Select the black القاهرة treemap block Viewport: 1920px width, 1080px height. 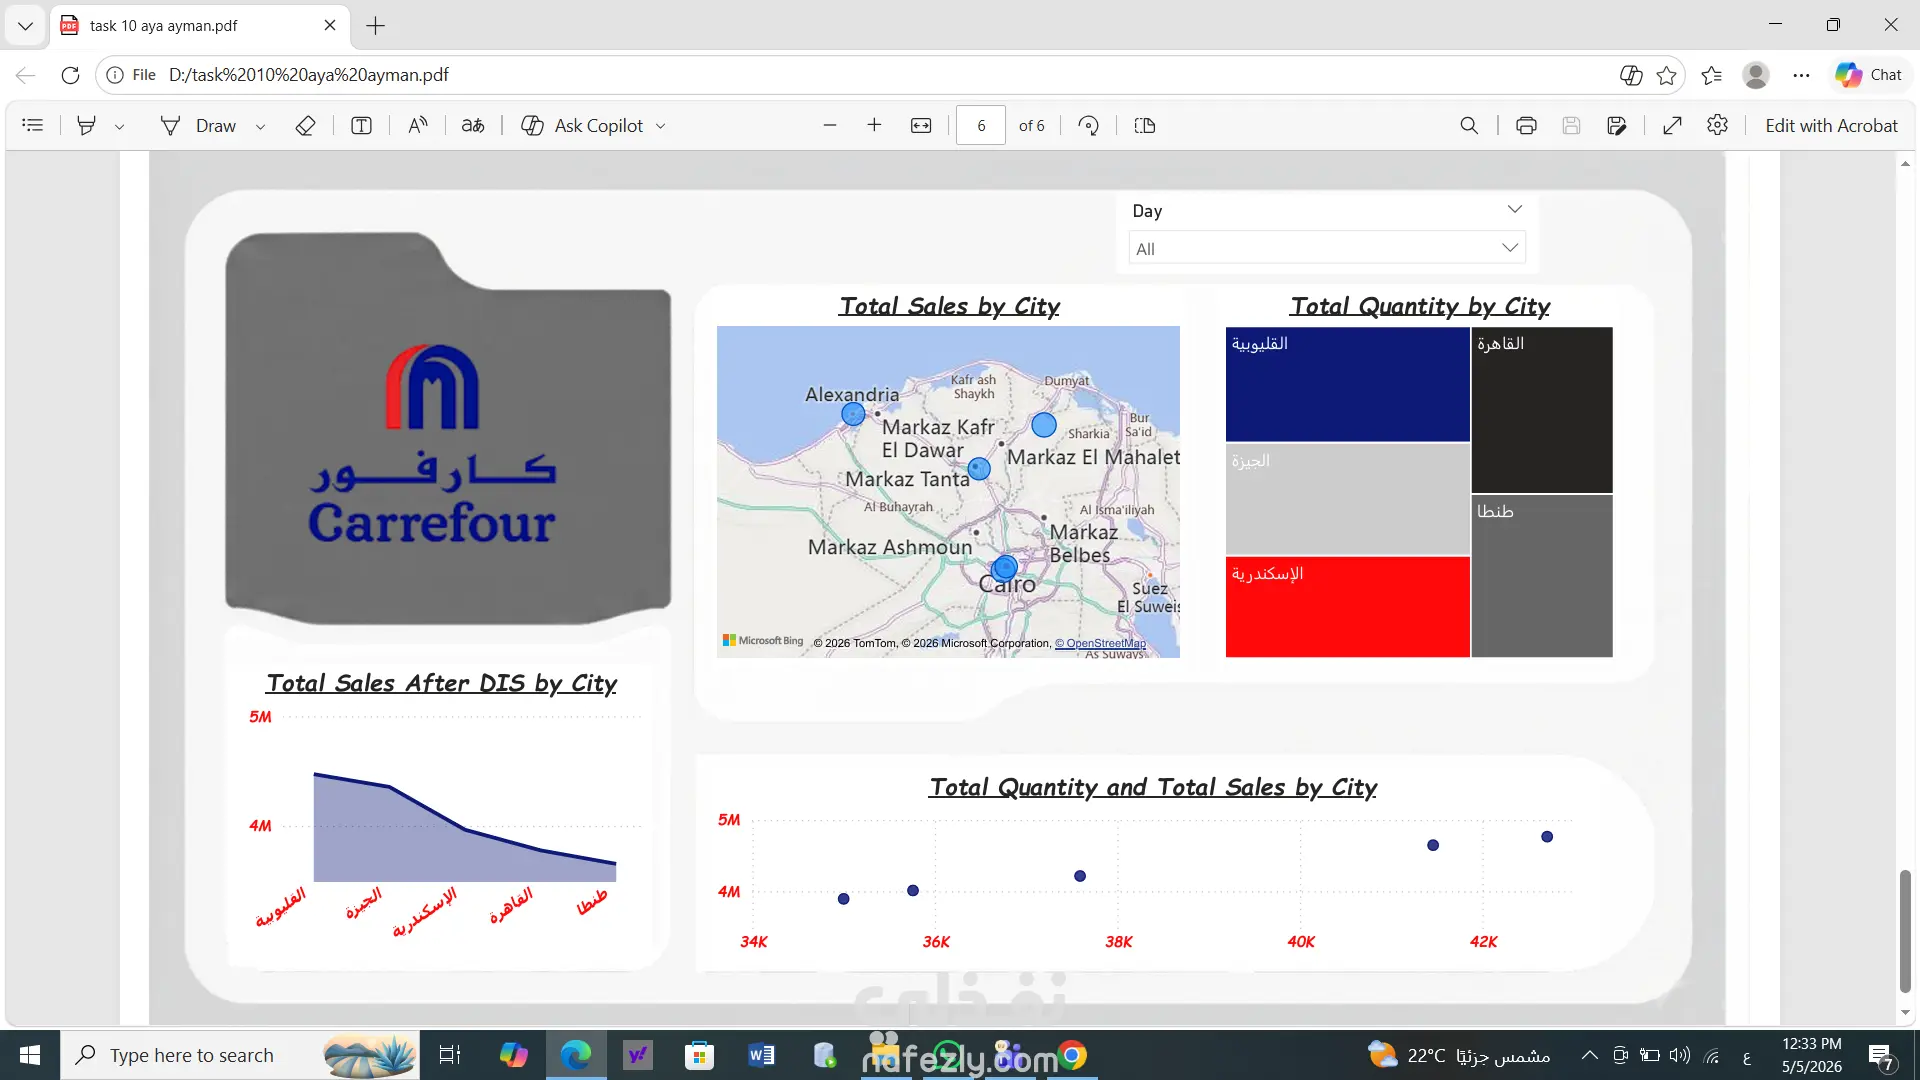(x=1542, y=410)
